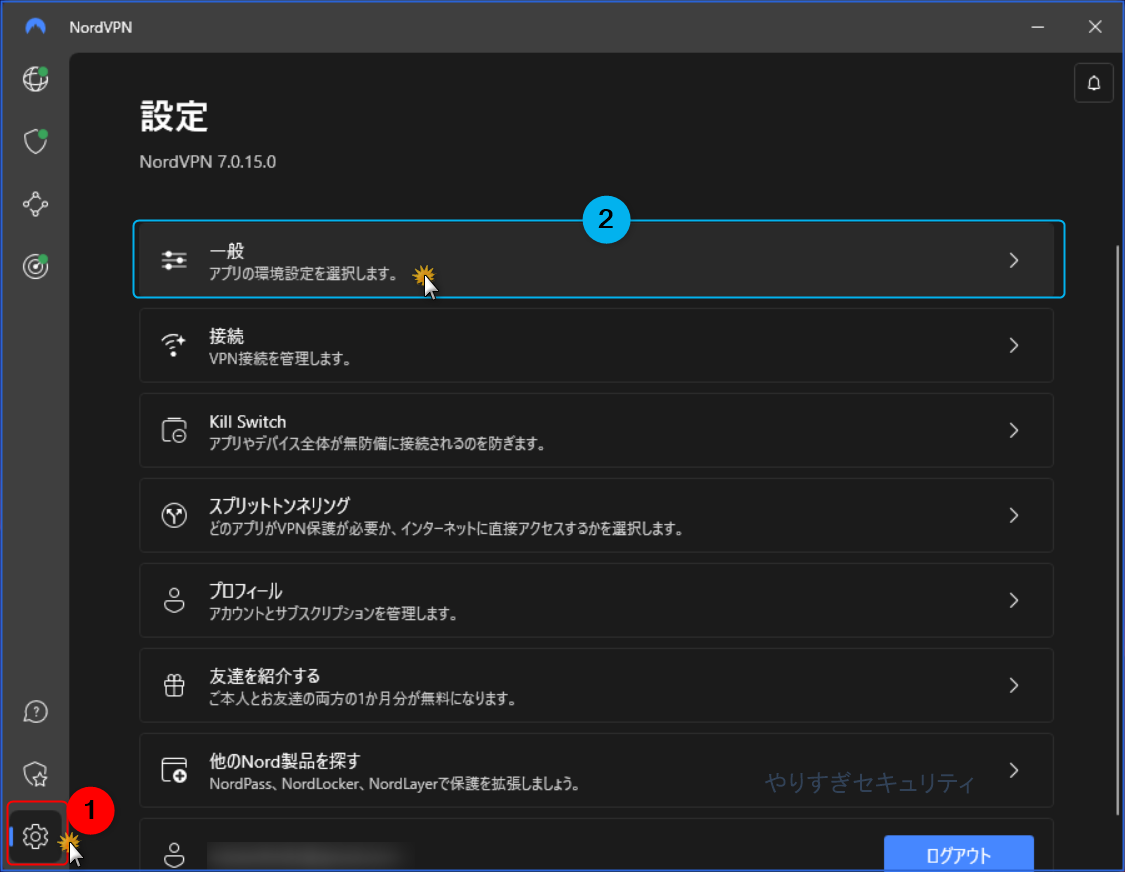Open settings gear icon in sidebar
Image resolution: width=1125 pixels, height=872 pixels.
(x=35, y=836)
